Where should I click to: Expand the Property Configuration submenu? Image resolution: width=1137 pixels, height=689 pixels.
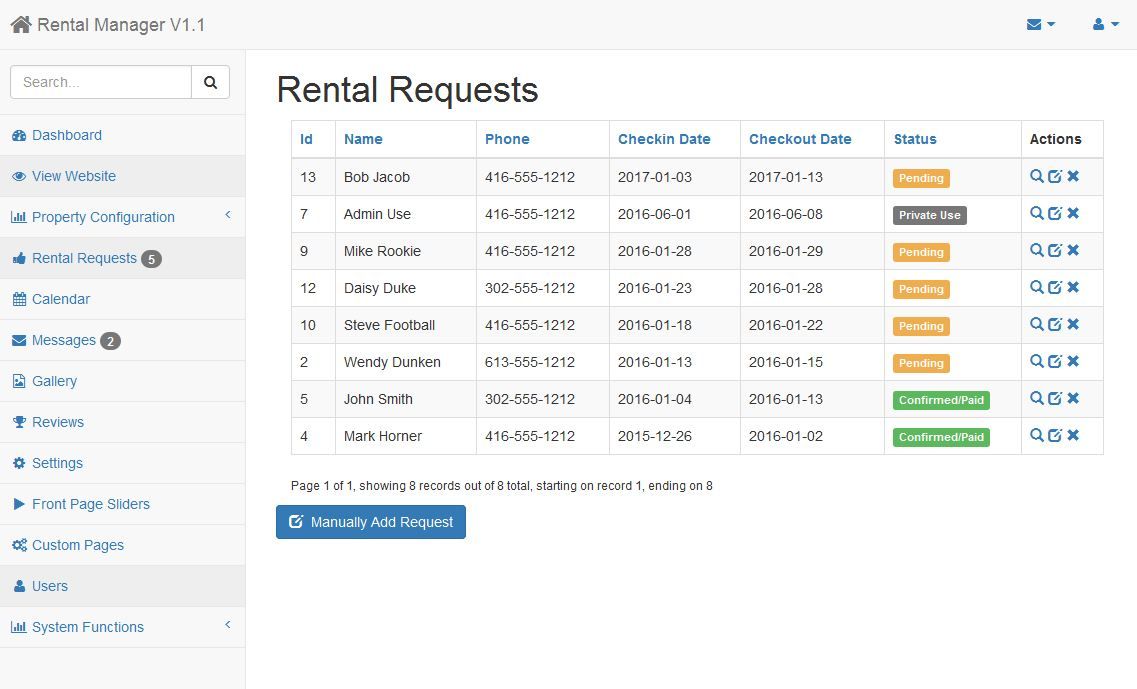[x=103, y=217]
